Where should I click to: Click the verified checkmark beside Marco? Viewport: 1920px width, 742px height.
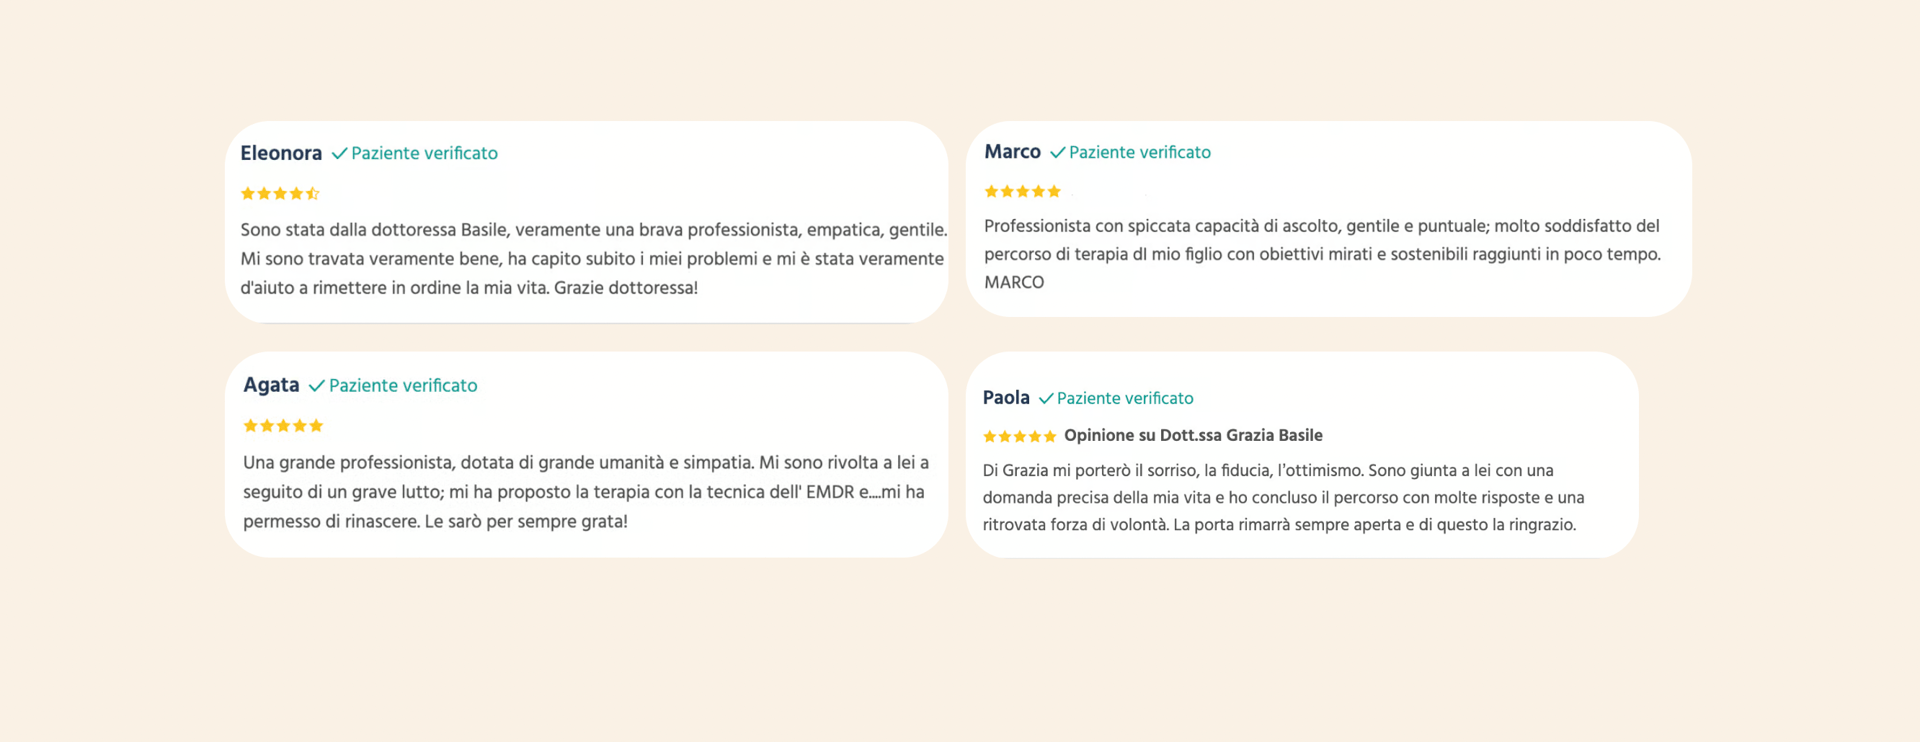1057,153
